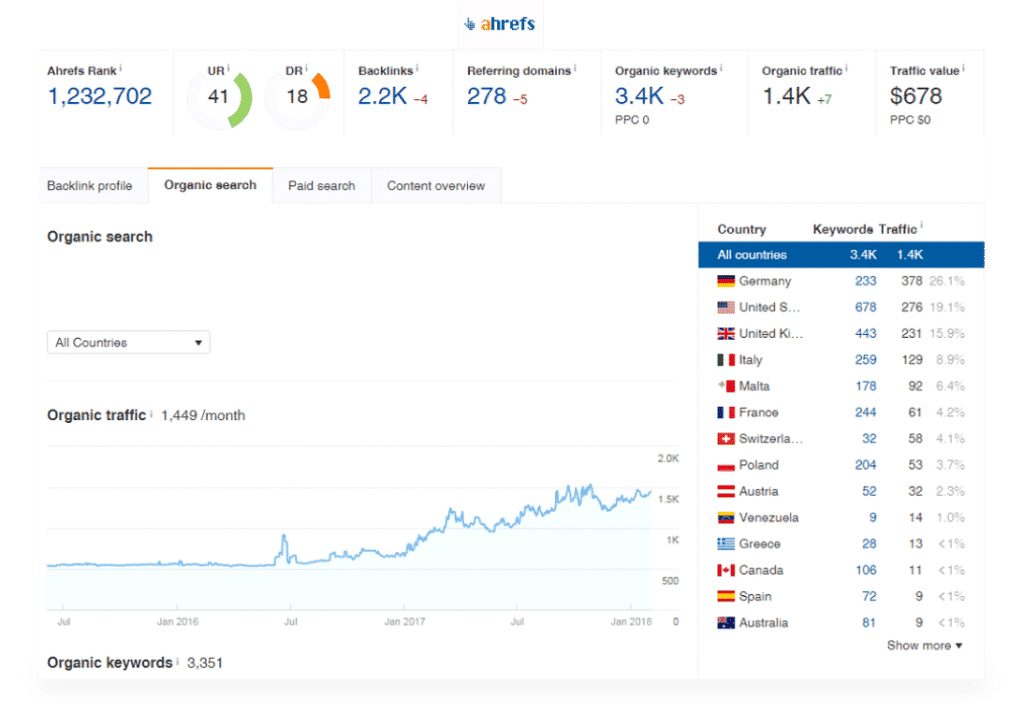This screenshot has height=727, width=1024.
Task: Open Switzerland keywords count 32
Action: click(x=869, y=439)
